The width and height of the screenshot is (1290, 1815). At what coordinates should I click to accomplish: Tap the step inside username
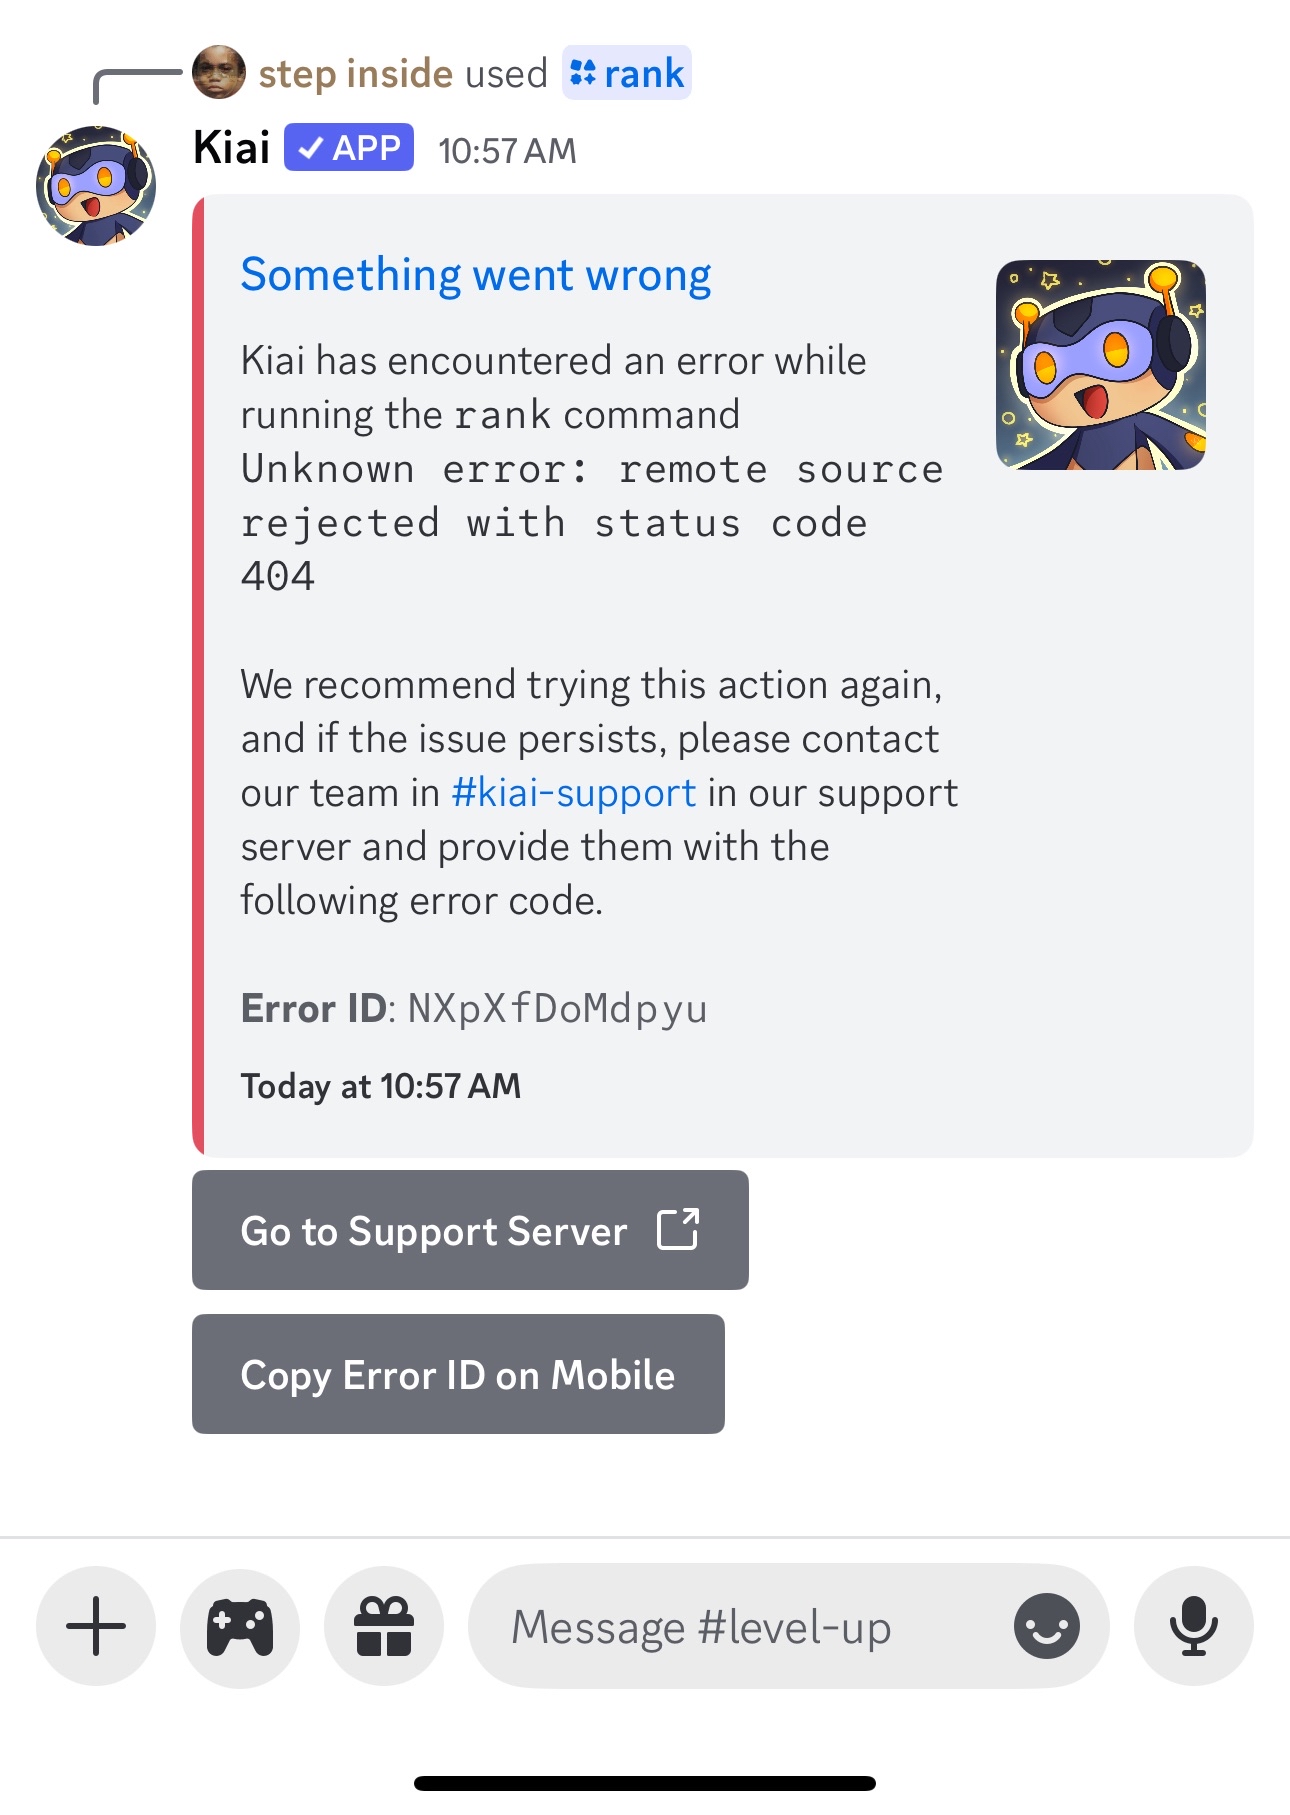[x=356, y=73]
